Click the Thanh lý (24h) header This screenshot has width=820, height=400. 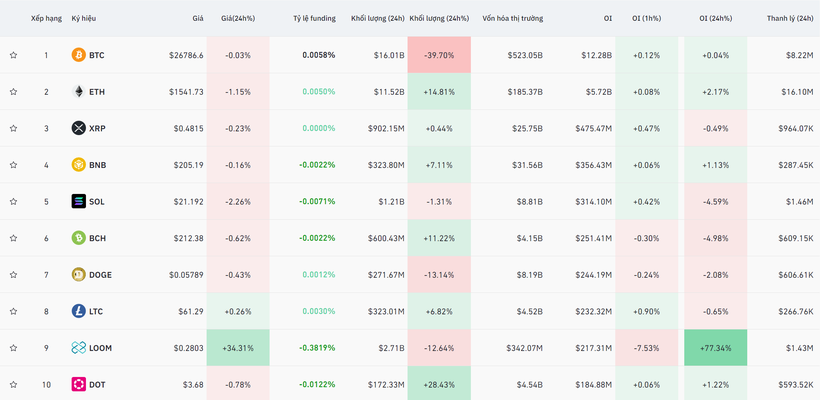(x=789, y=19)
